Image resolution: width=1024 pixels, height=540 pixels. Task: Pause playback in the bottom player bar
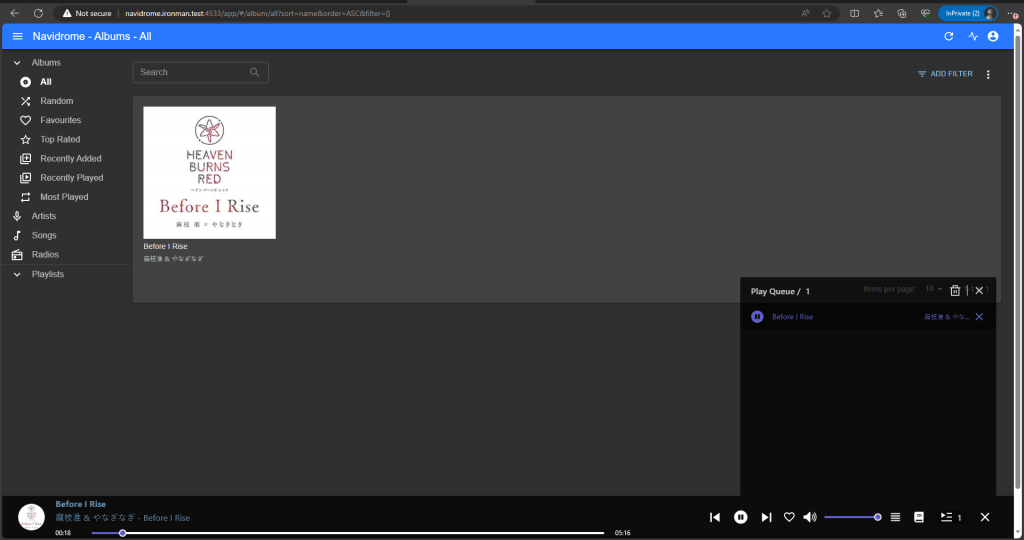click(741, 517)
